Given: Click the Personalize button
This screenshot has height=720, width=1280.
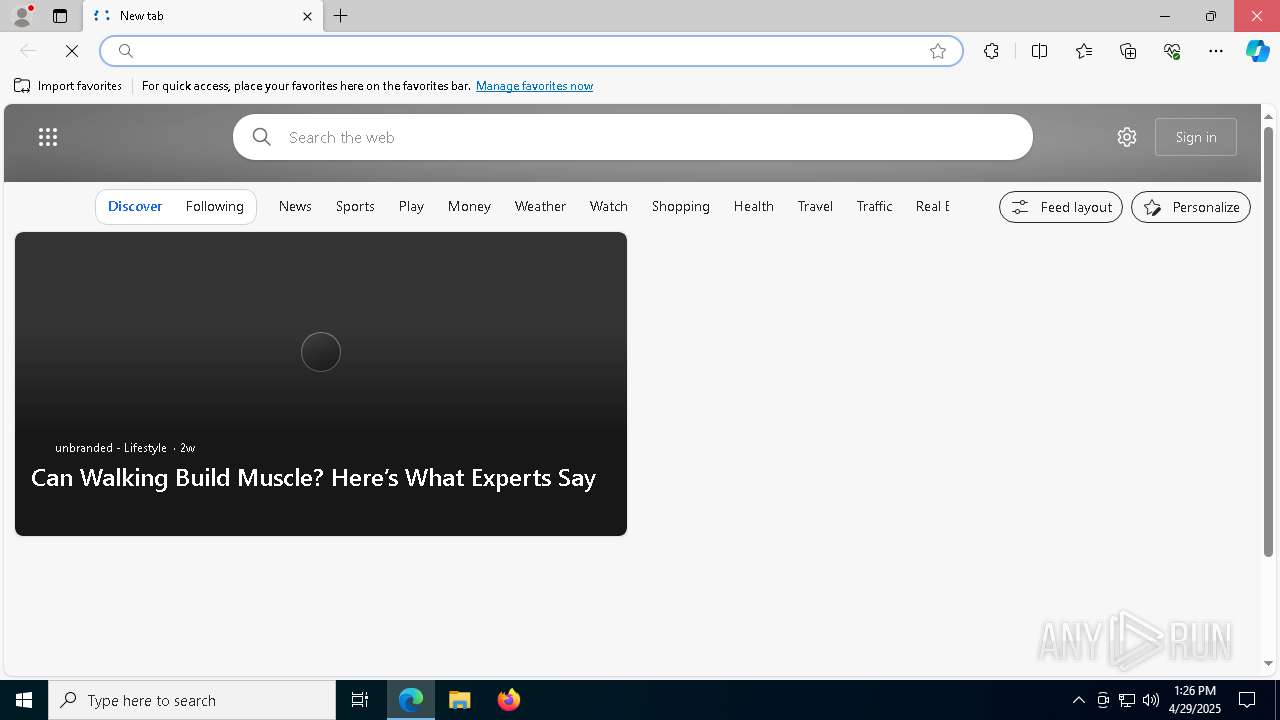Looking at the screenshot, I should tap(1191, 207).
